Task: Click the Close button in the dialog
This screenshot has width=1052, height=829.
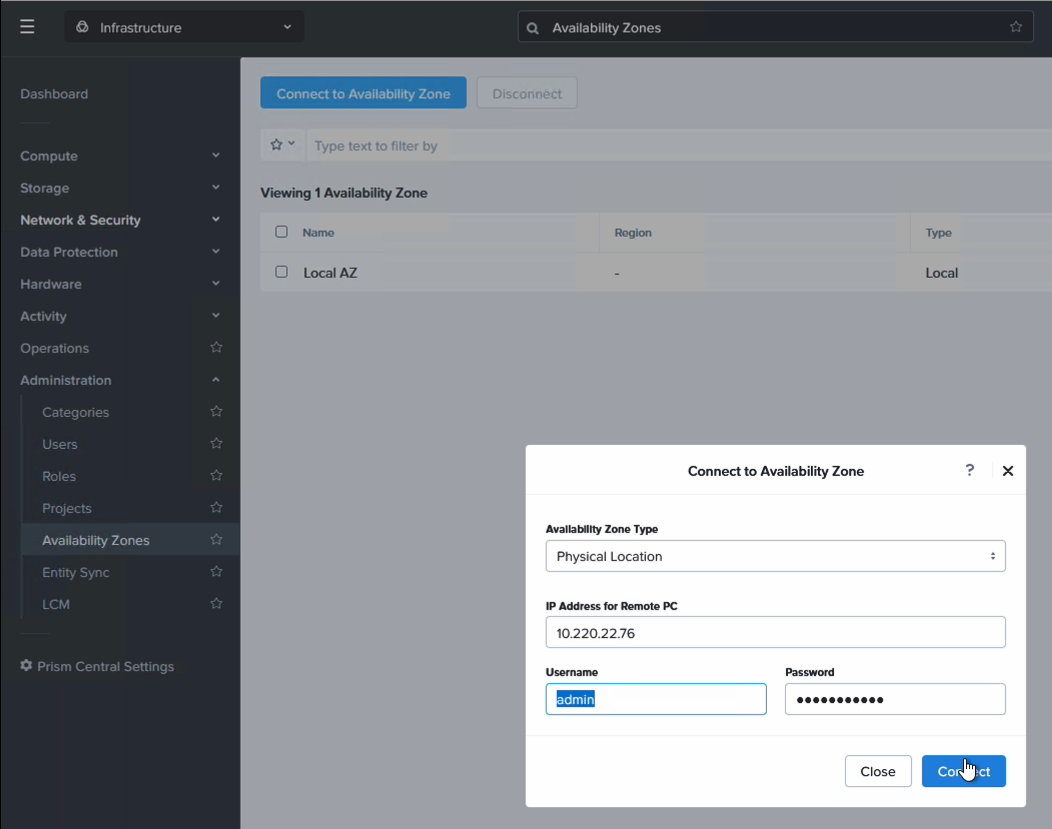Action: click(x=878, y=771)
